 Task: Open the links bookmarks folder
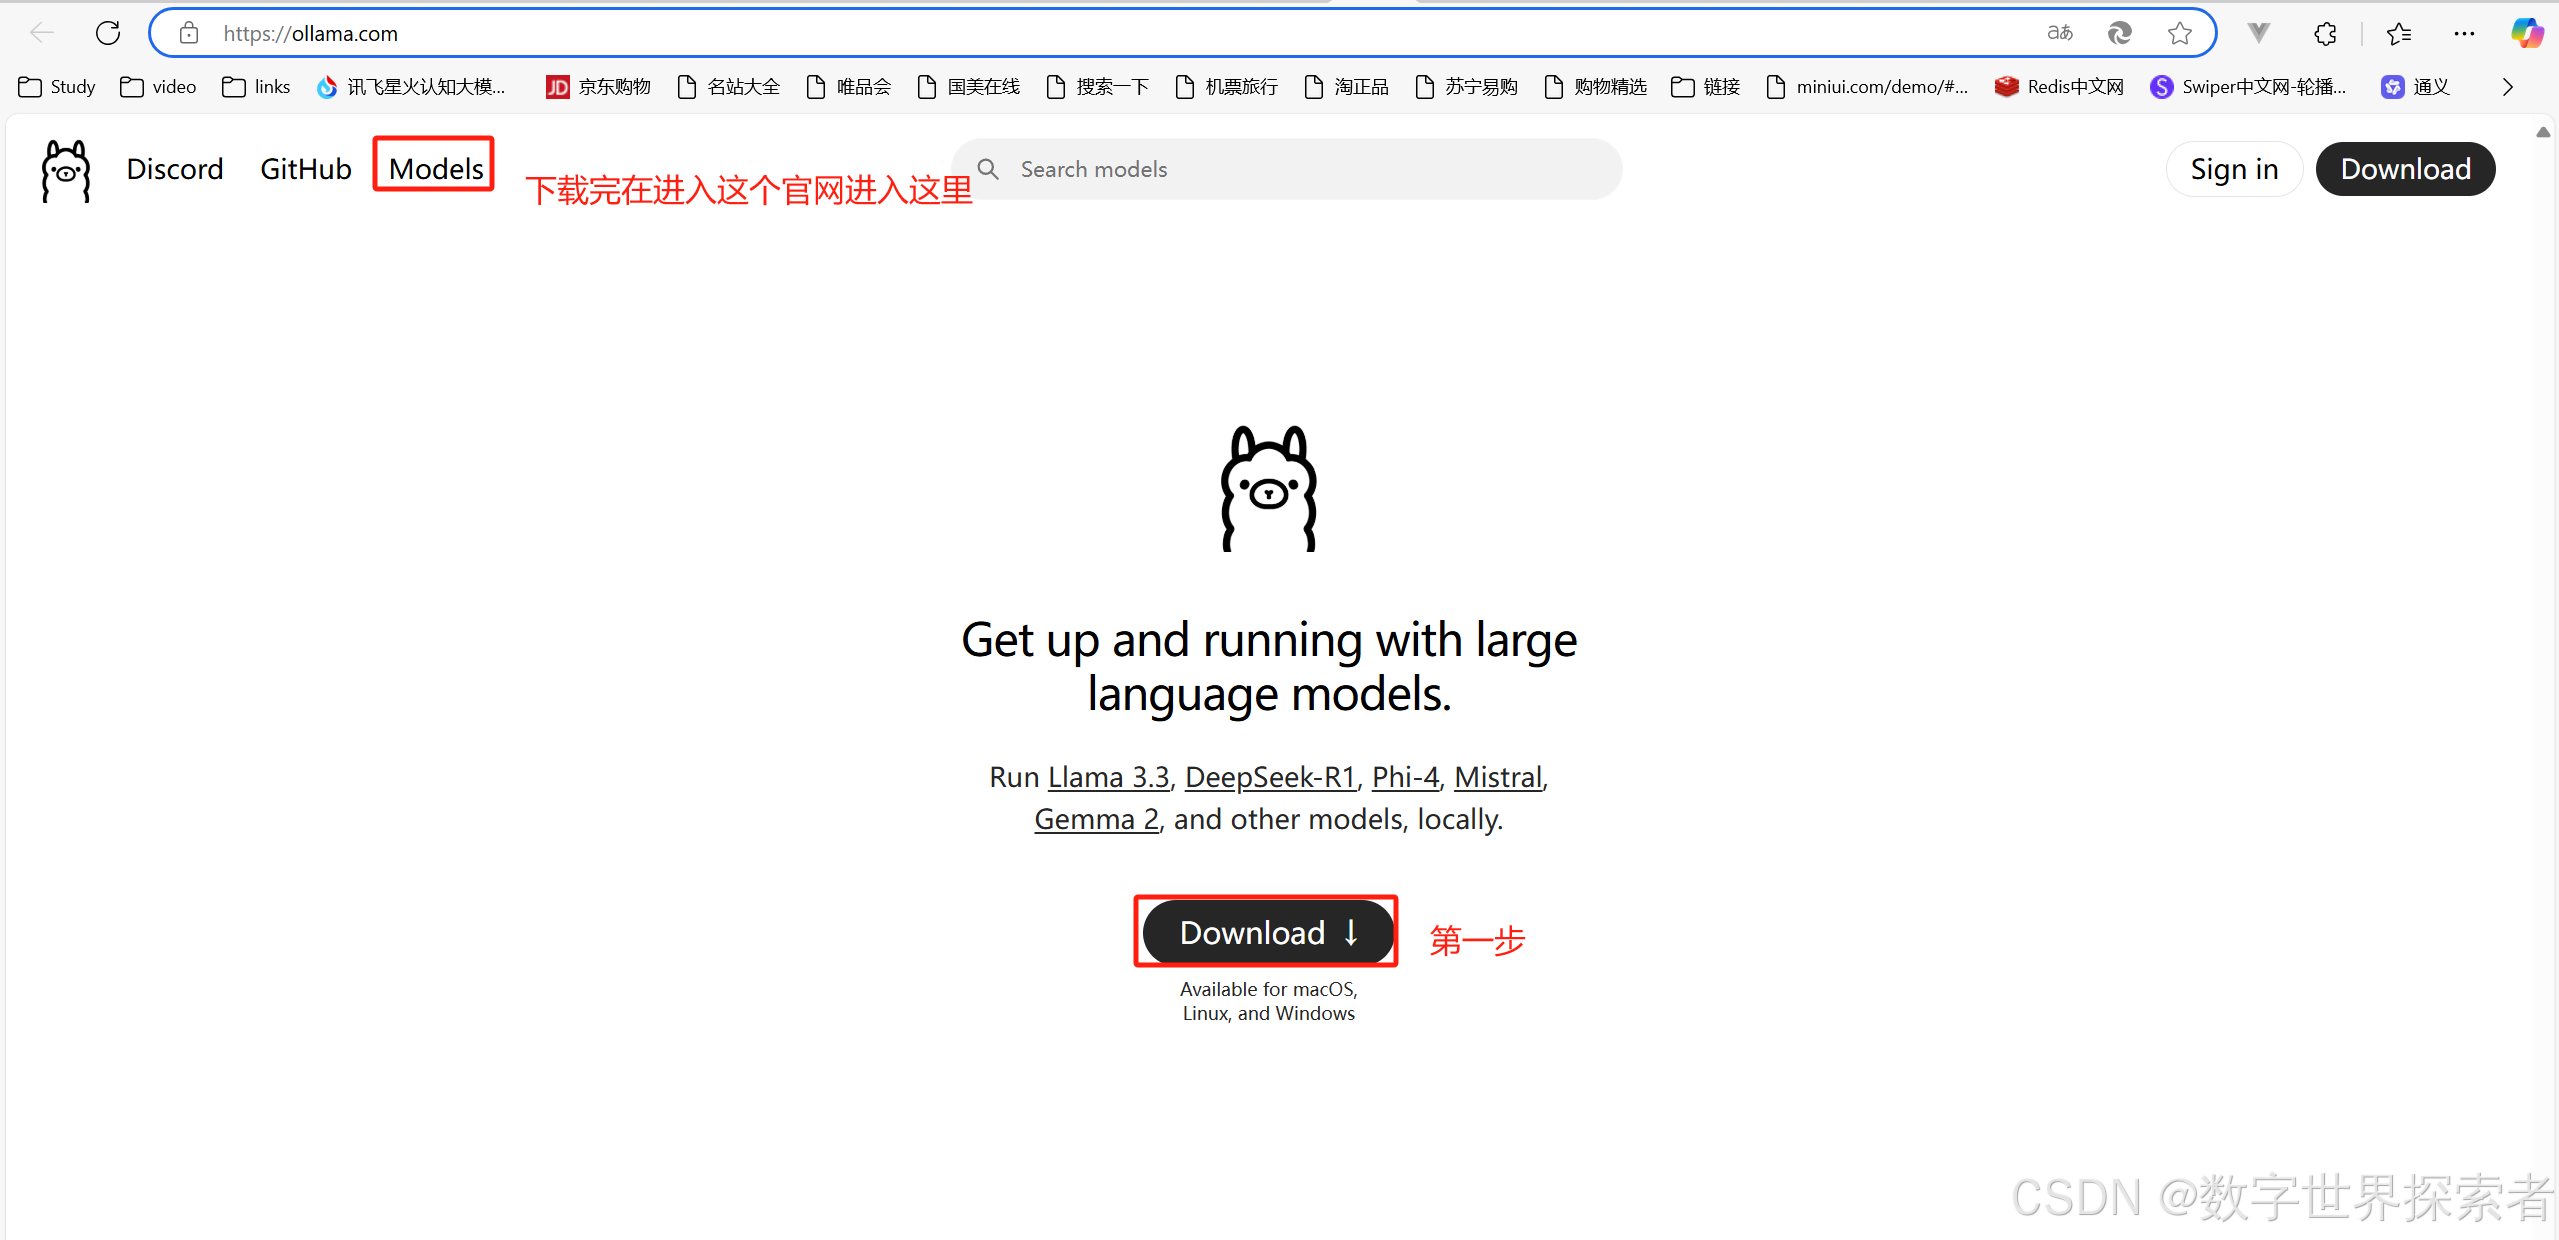click(256, 87)
